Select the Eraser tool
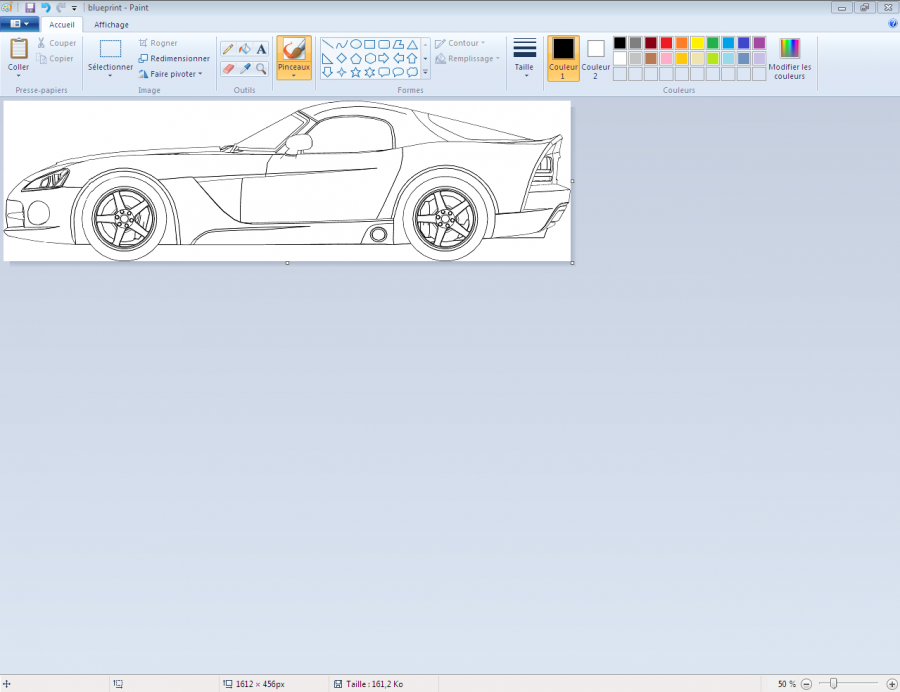This screenshot has width=900, height=692. tap(228, 69)
